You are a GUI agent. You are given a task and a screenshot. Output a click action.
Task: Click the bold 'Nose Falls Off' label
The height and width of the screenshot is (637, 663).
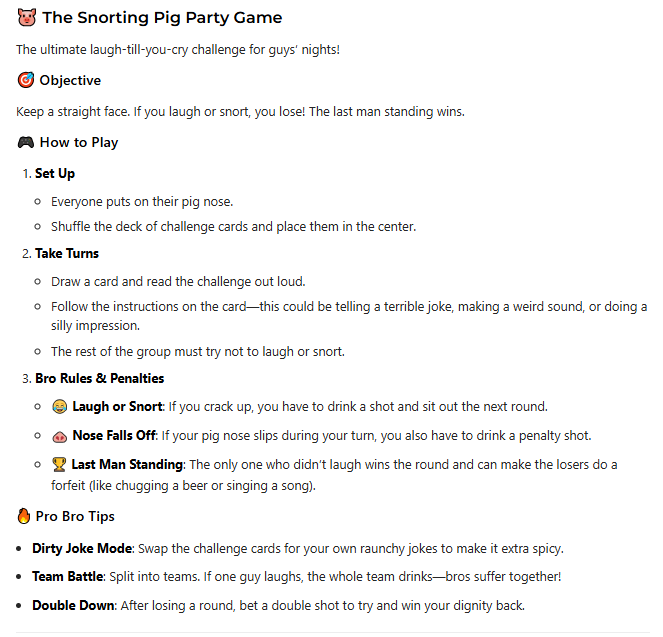pos(116,436)
